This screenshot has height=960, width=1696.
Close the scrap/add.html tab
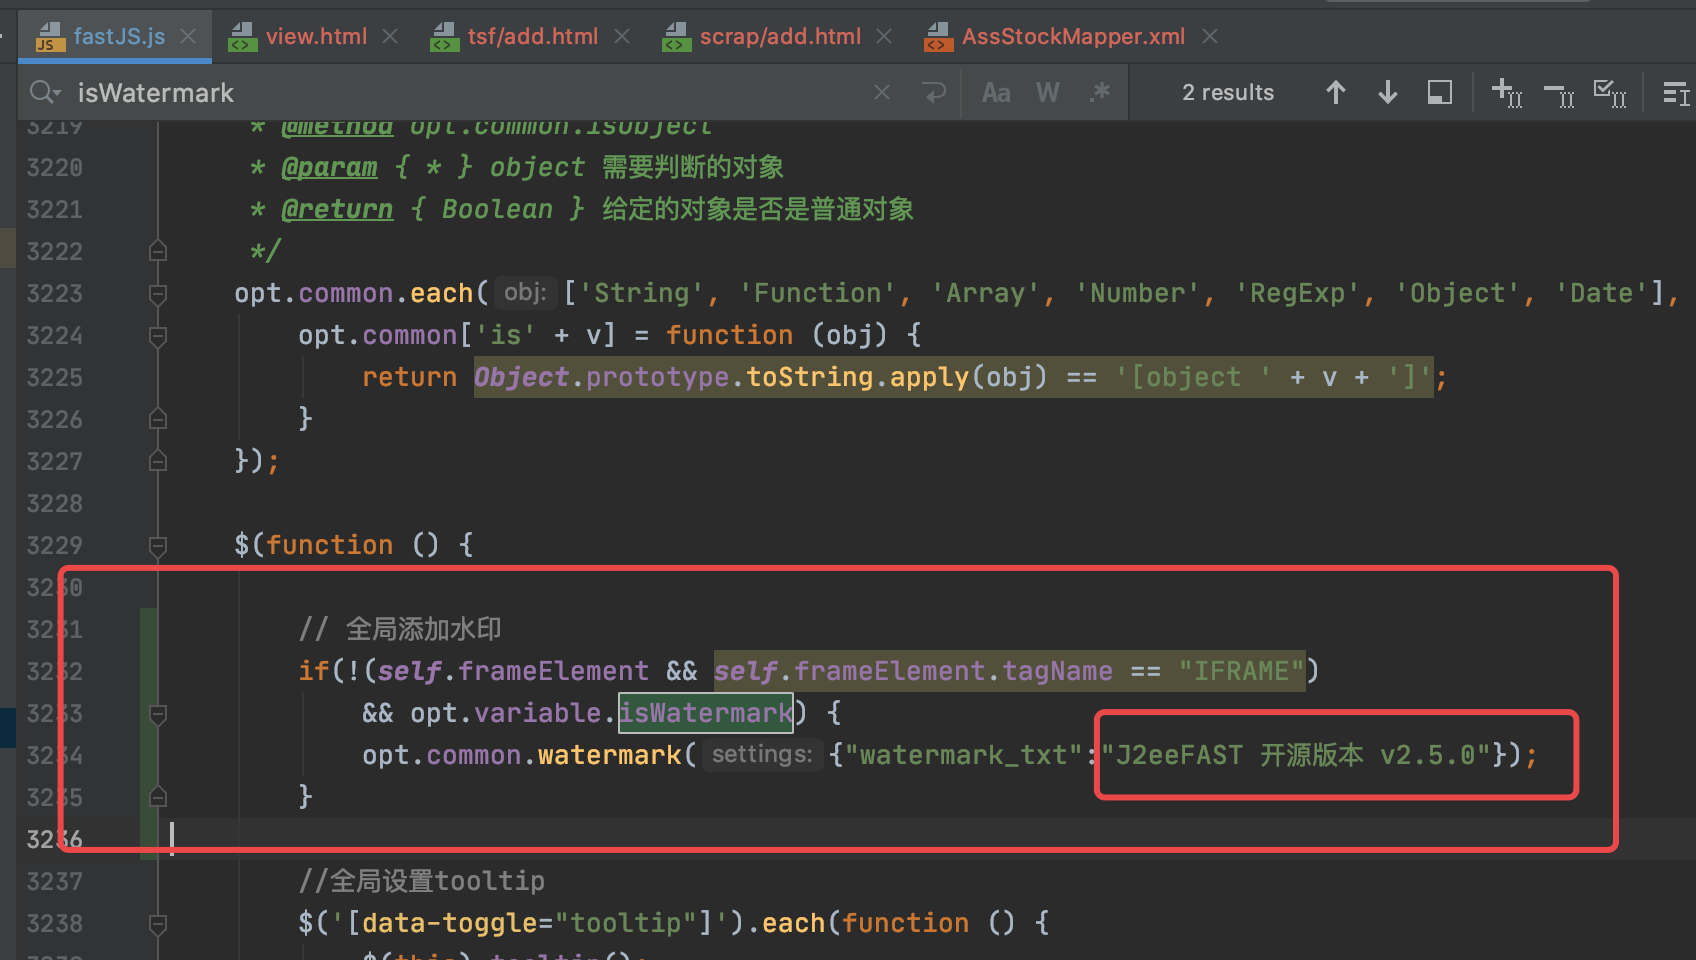coord(884,37)
